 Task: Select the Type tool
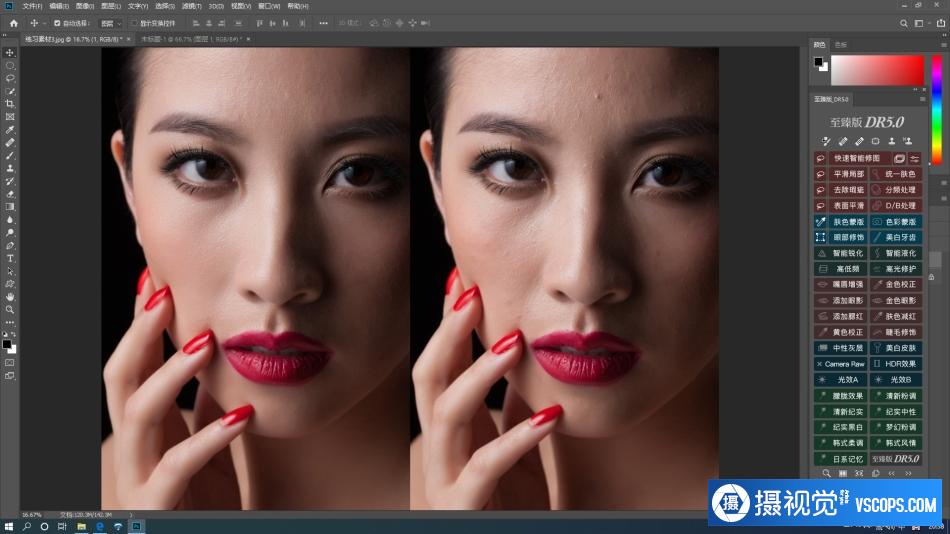click(x=10, y=259)
